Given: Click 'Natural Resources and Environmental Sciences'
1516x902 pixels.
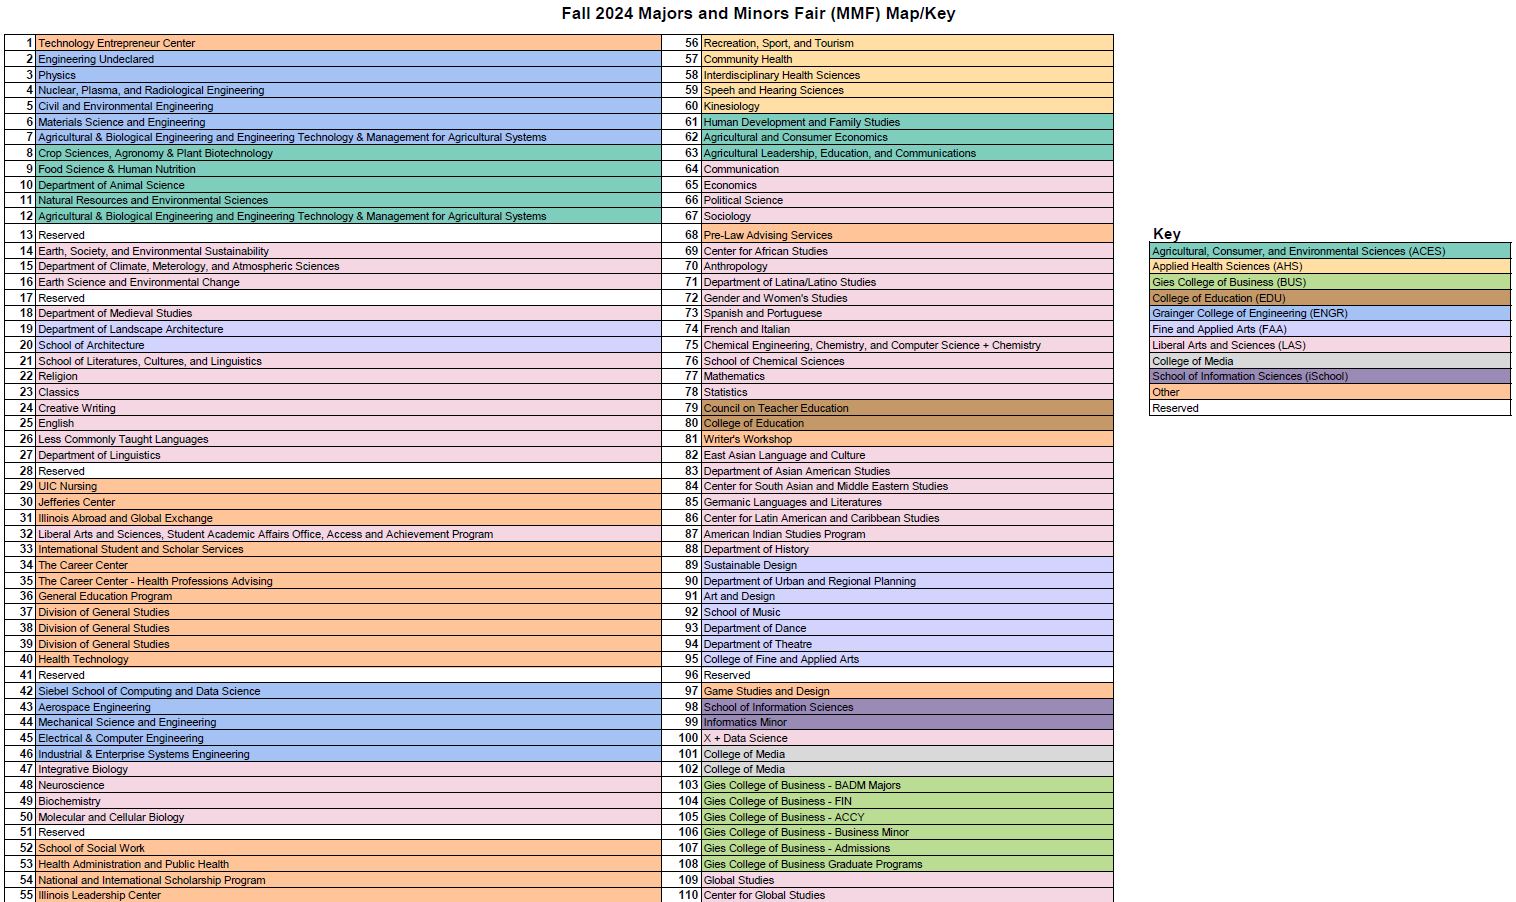Looking at the screenshot, I should 348,200.
